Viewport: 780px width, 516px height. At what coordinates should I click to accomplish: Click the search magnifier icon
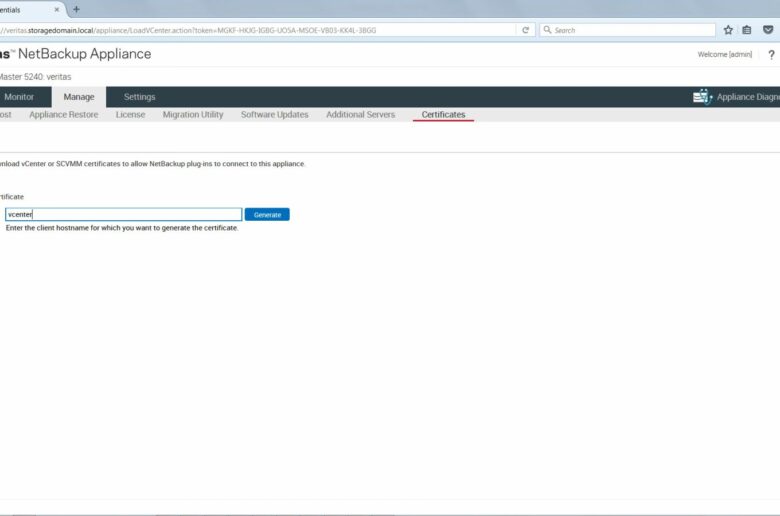547,30
